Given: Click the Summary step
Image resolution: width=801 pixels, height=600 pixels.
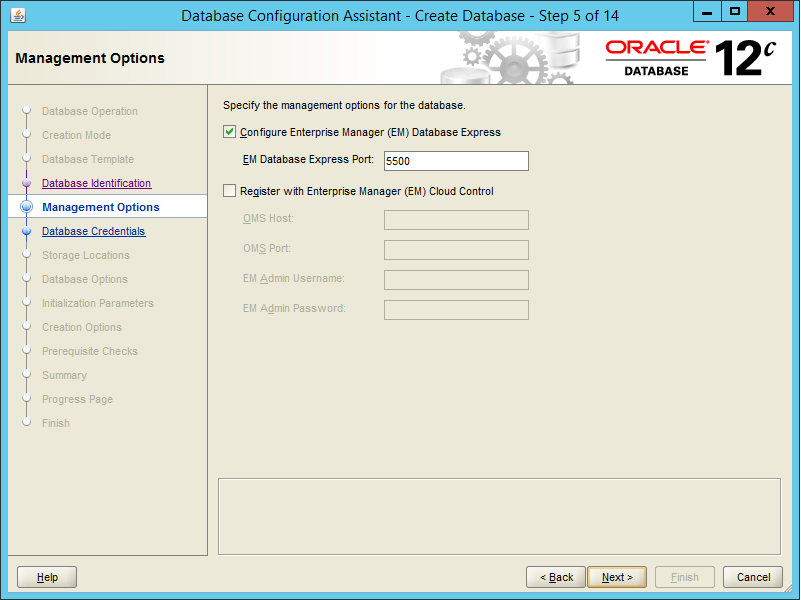Looking at the screenshot, I should (64, 375).
